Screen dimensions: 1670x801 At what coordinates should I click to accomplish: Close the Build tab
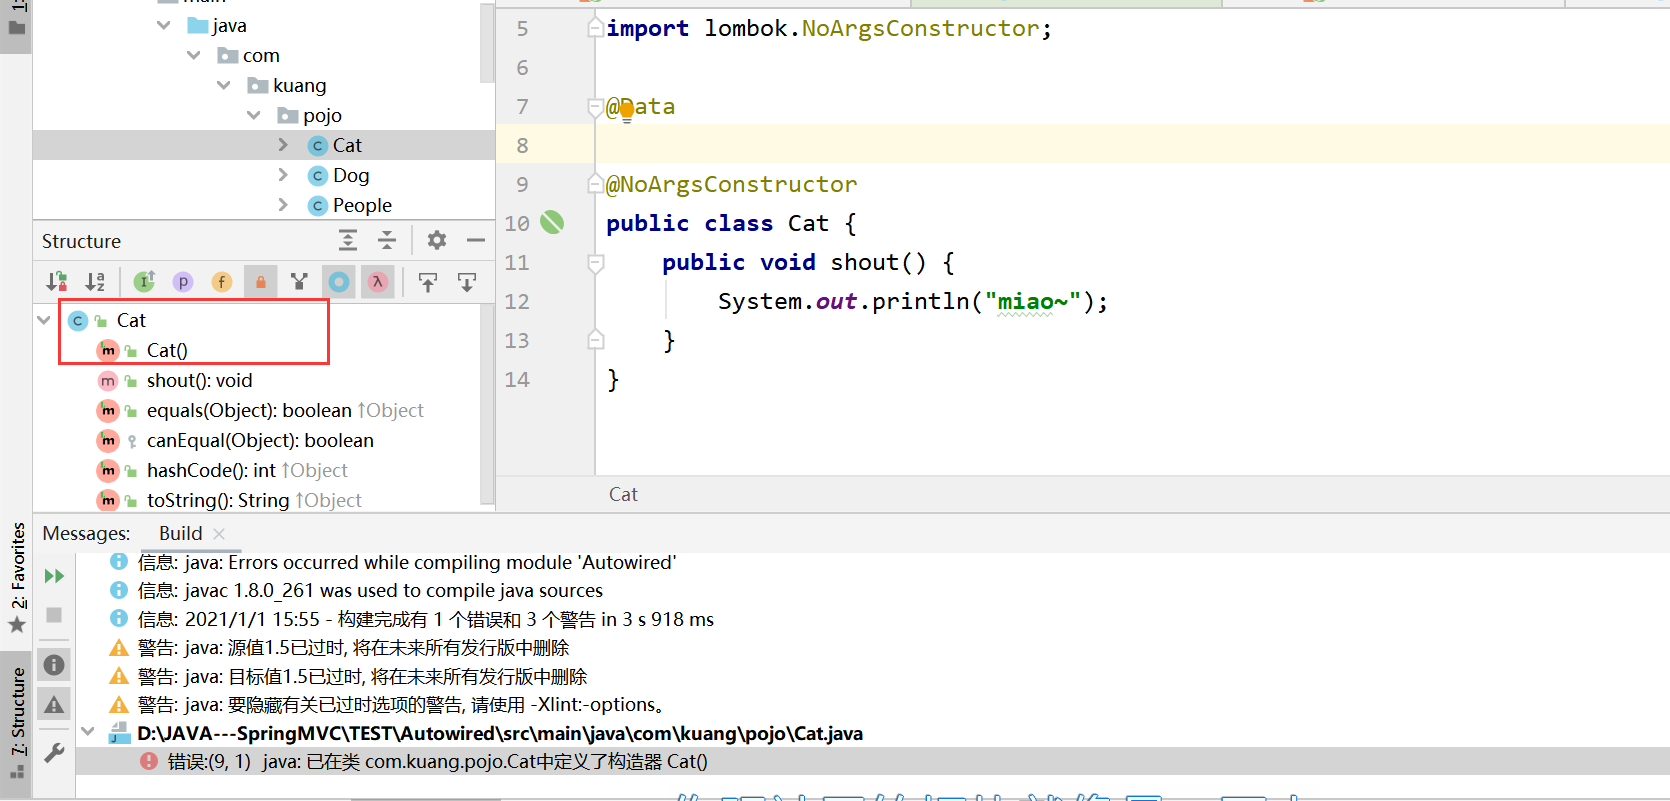click(x=219, y=534)
